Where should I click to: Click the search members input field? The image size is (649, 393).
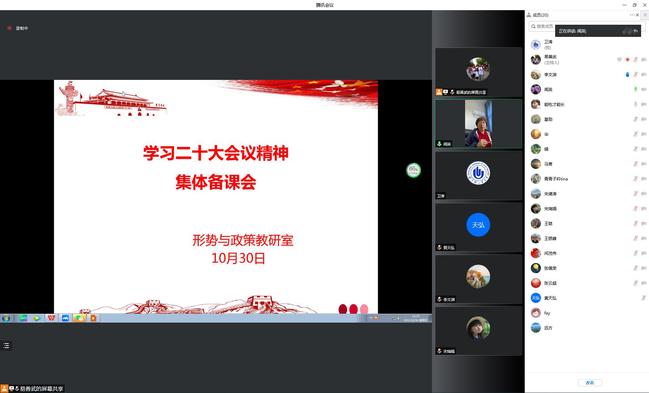(x=542, y=27)
